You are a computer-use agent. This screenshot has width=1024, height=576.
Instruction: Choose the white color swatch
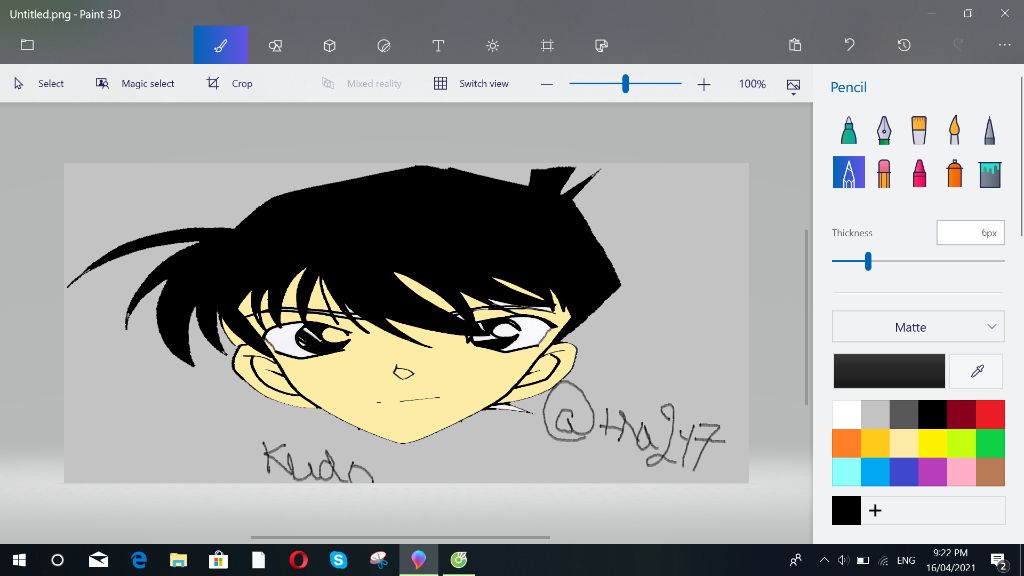click(846, 415)
